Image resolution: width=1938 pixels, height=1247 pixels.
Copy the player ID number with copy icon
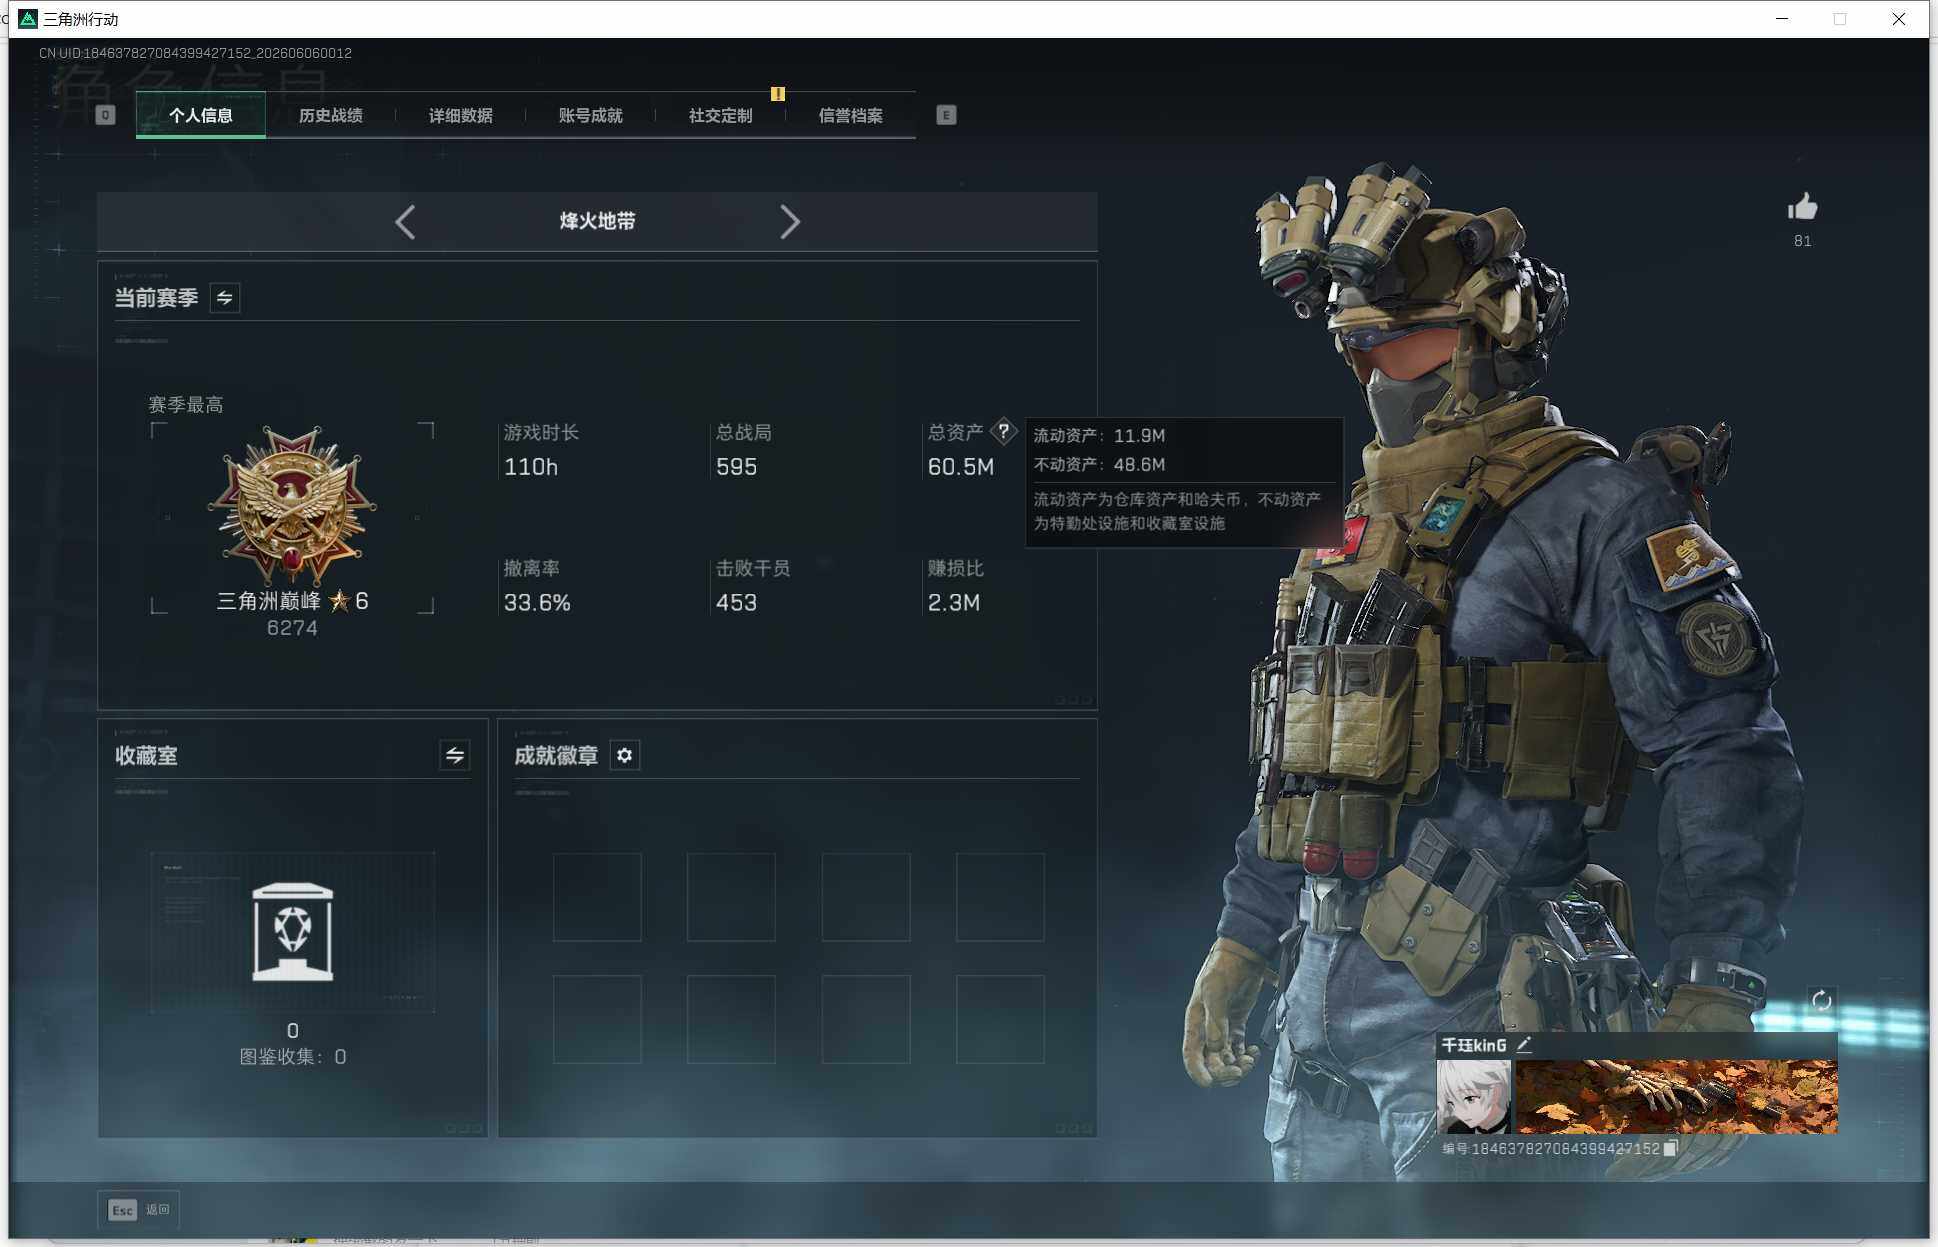[x=1669, y=1149]
